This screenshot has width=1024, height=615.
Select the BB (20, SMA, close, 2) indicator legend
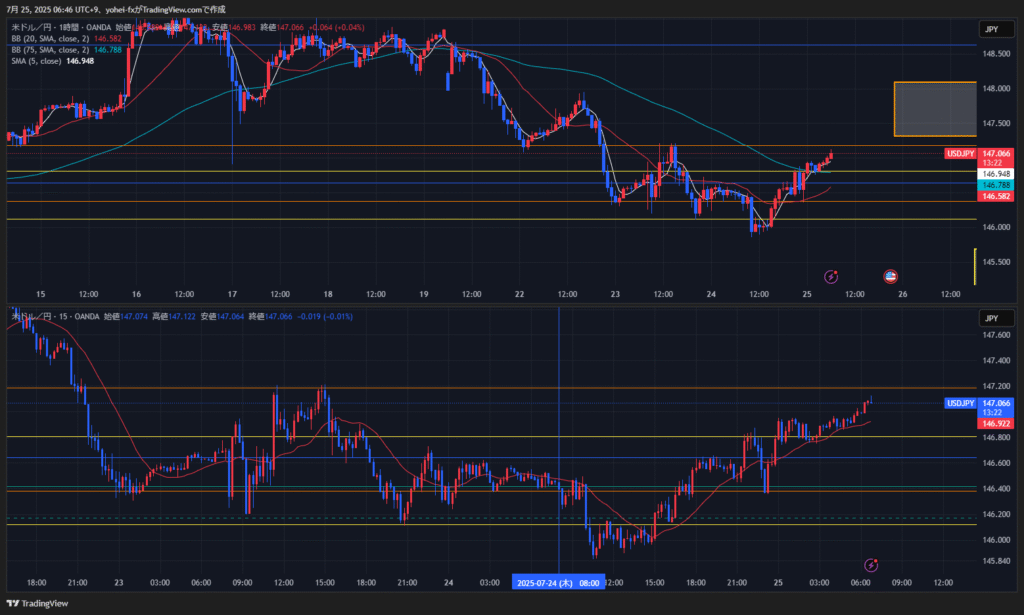tap(49, 38)
